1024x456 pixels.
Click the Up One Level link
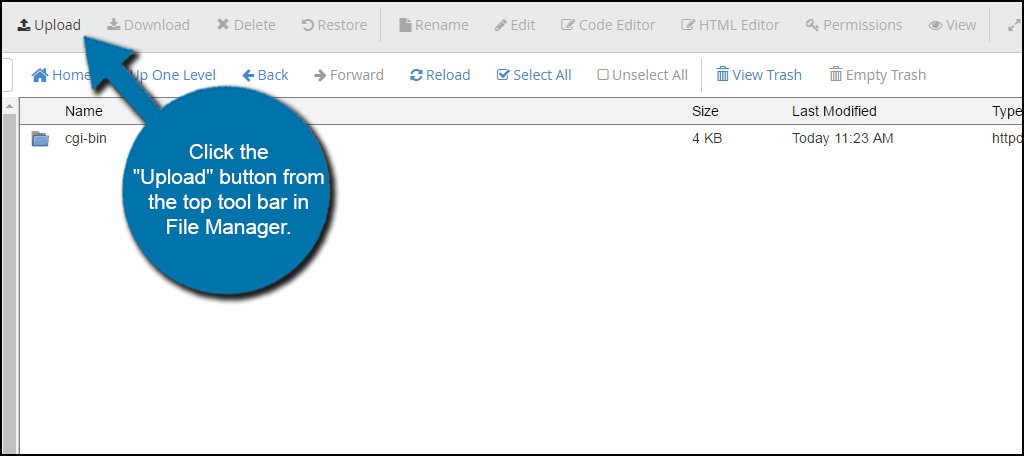tap(173, 75)
